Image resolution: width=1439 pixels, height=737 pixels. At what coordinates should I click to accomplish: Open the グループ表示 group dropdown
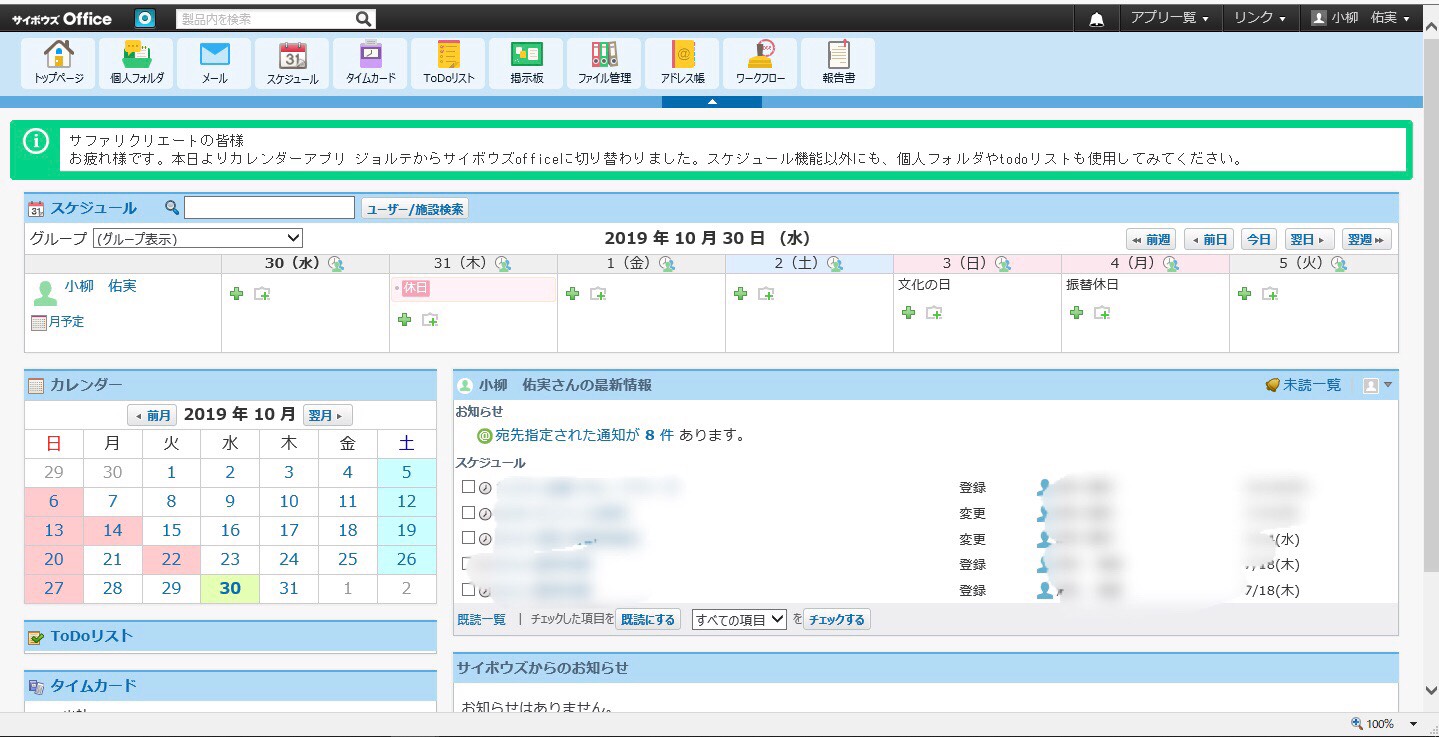198,238
